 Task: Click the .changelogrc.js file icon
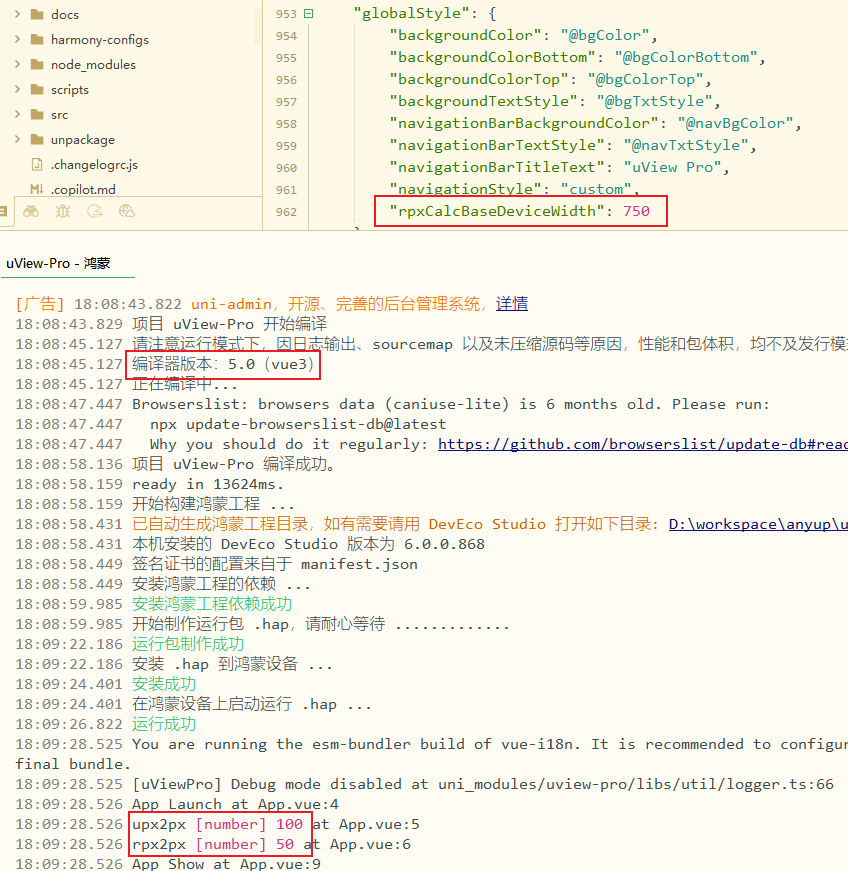[37, 165]
